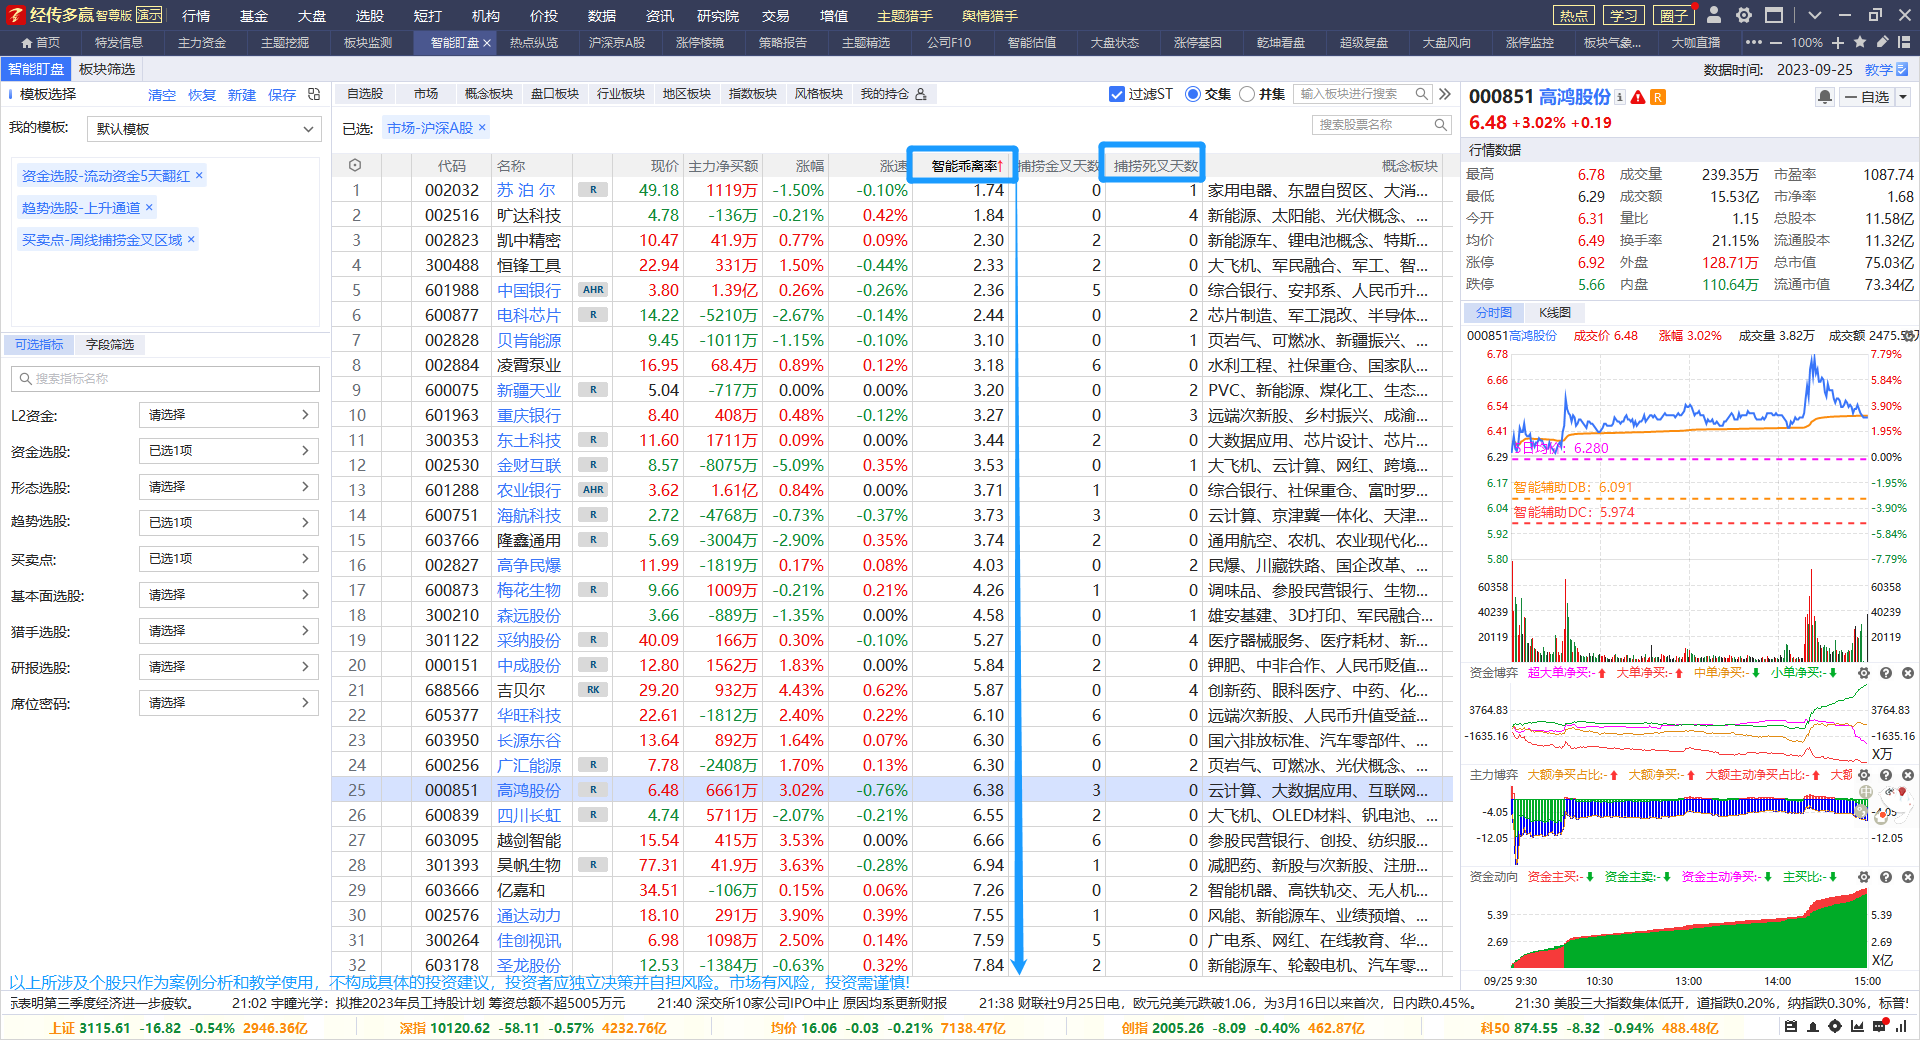Image resolution: width=1920 pixels, height=1040 pixels.
Task: Expand the double-arrow icon after 板块 search
Action: [1445, 94]
